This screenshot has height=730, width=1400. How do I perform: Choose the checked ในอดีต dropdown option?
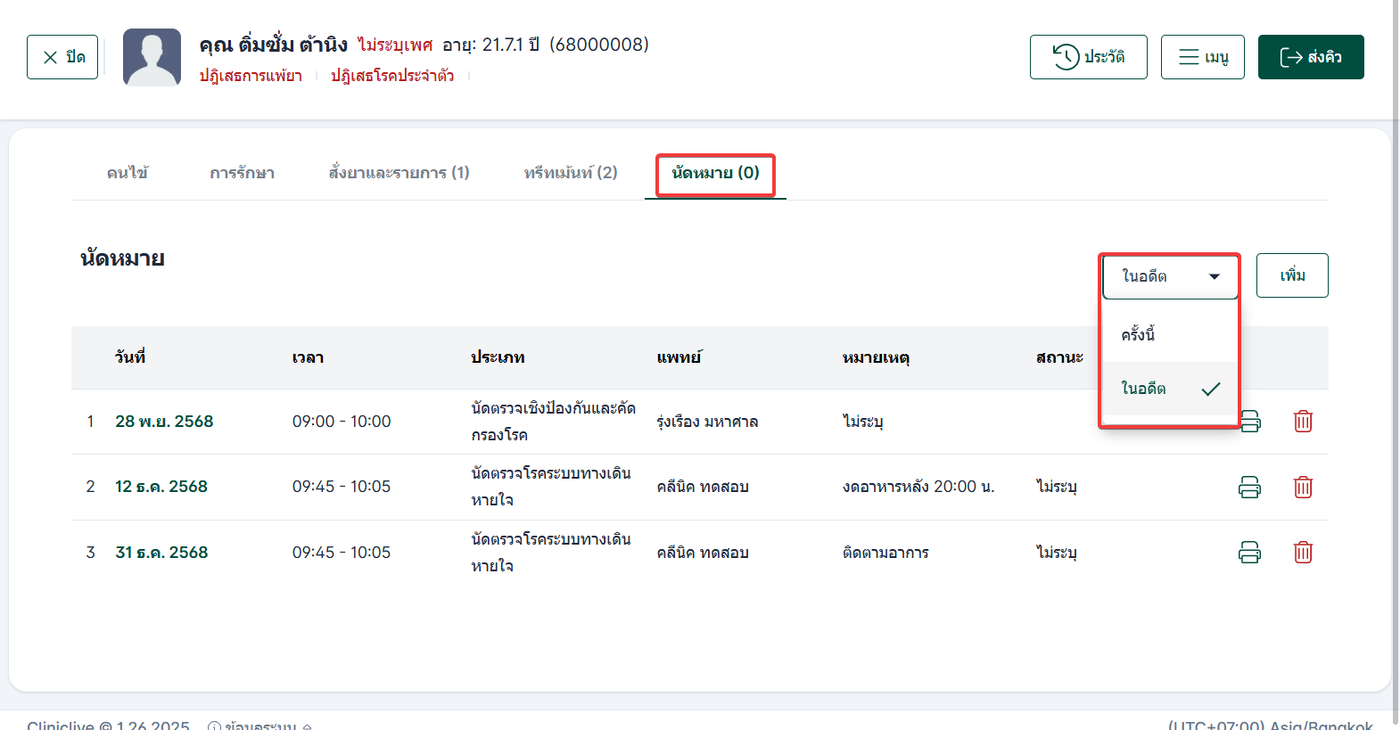click(1170, 389)
